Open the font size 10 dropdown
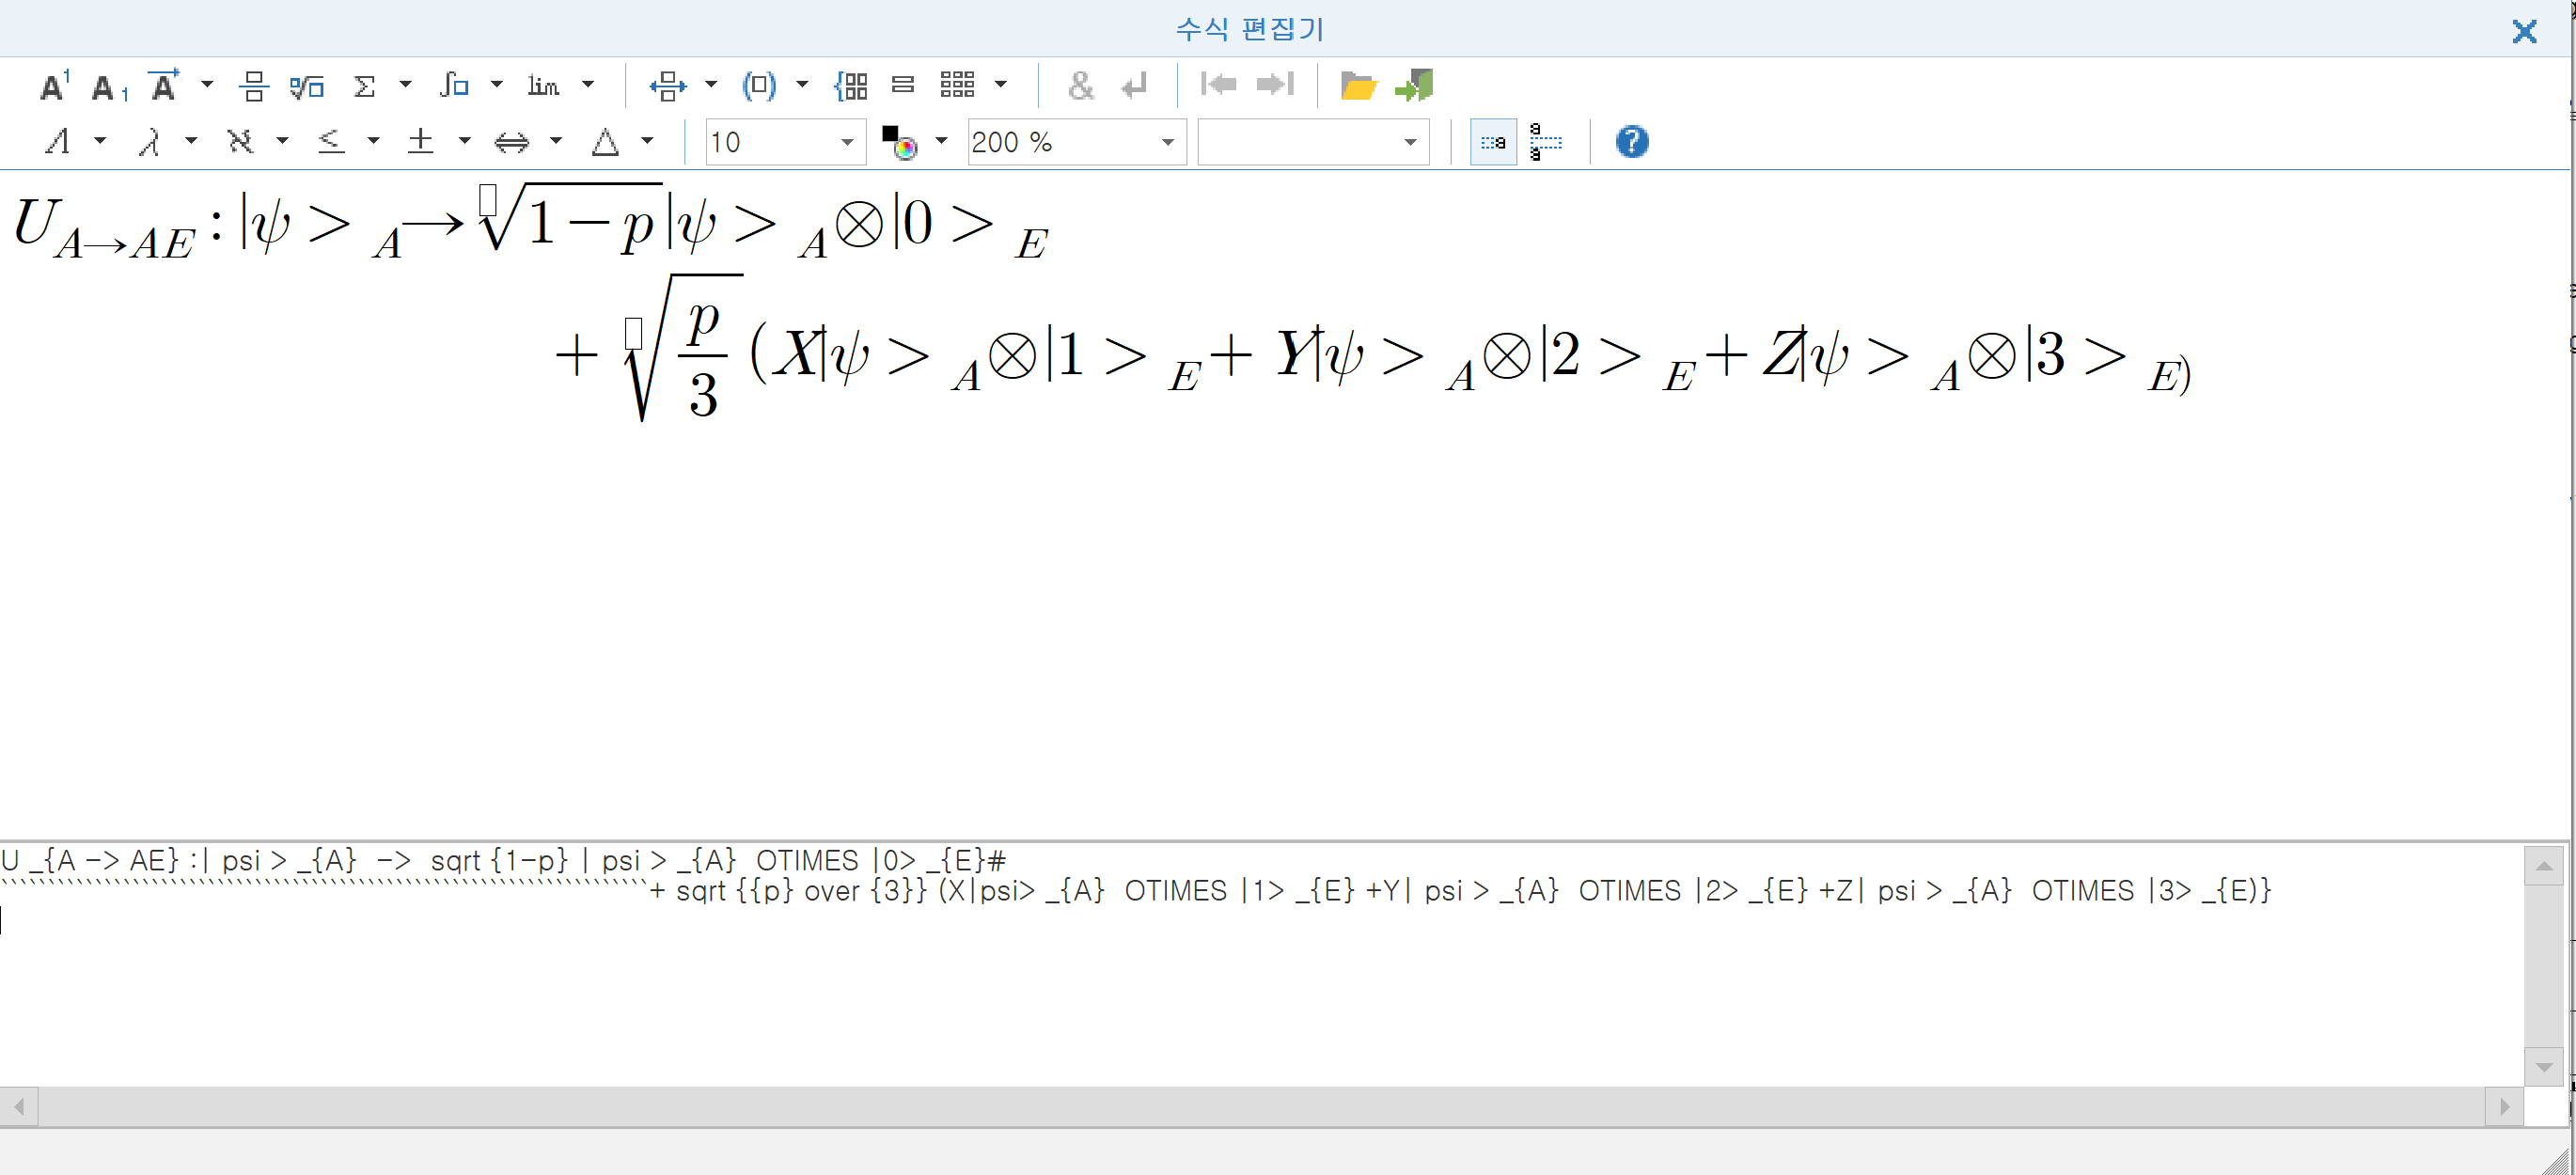The width and height of the screenshot is (2576, 1175). (846, 142)
